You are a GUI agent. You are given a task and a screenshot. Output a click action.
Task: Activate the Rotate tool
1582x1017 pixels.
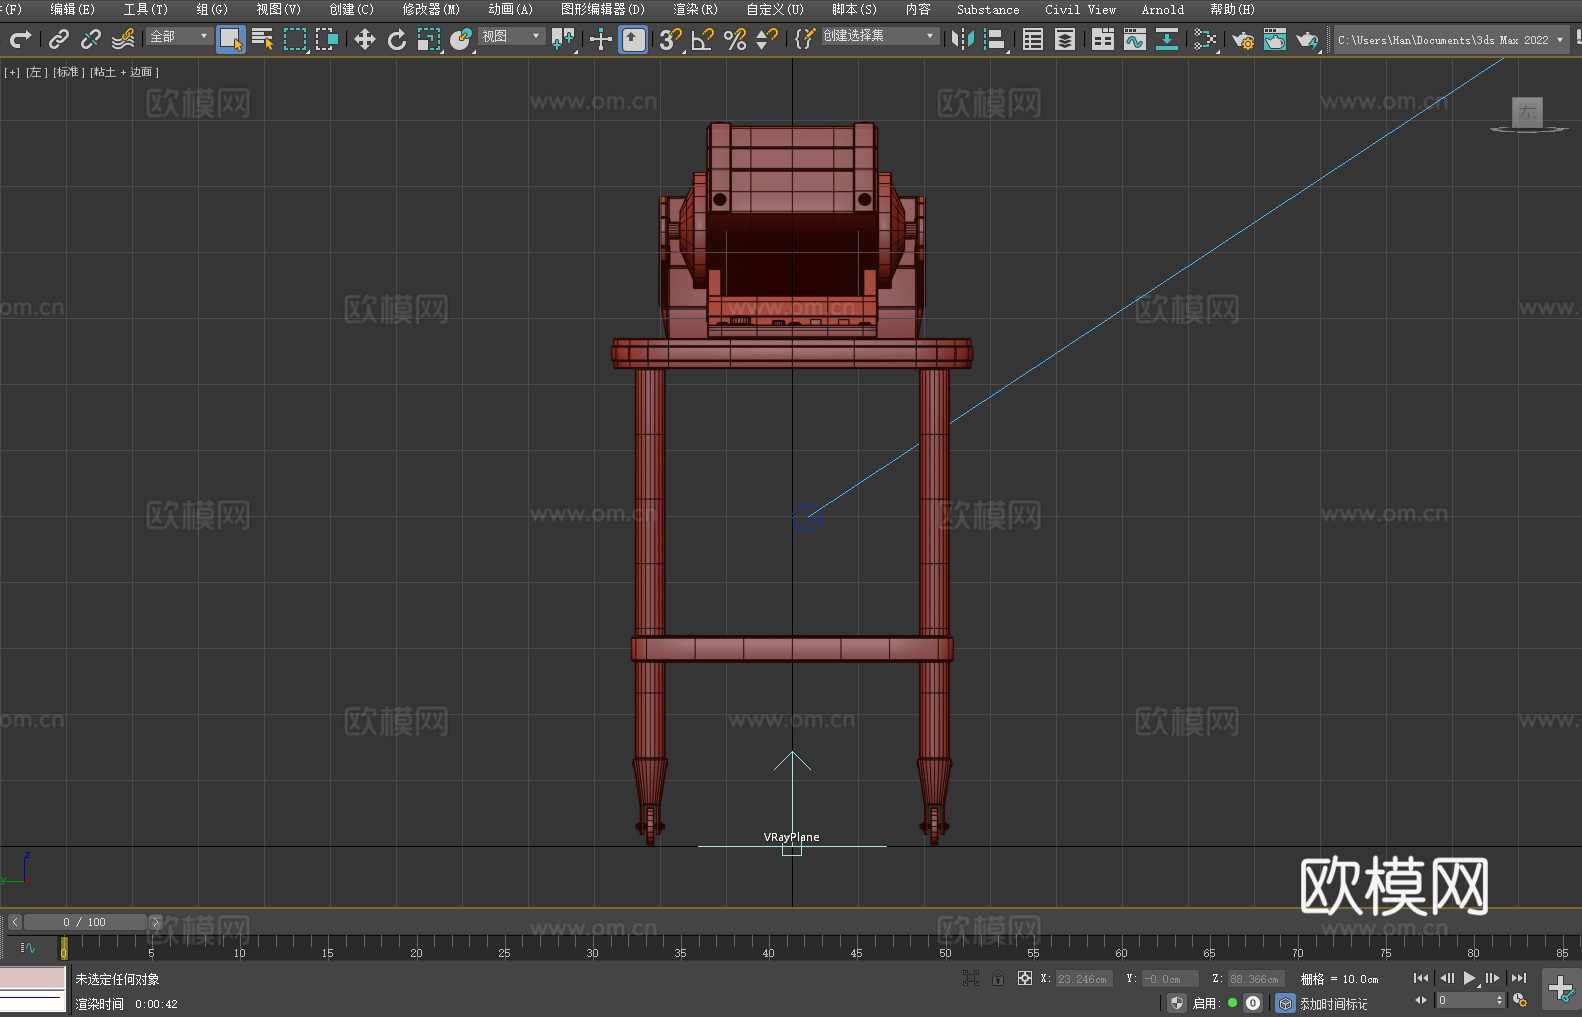point(397,39)
